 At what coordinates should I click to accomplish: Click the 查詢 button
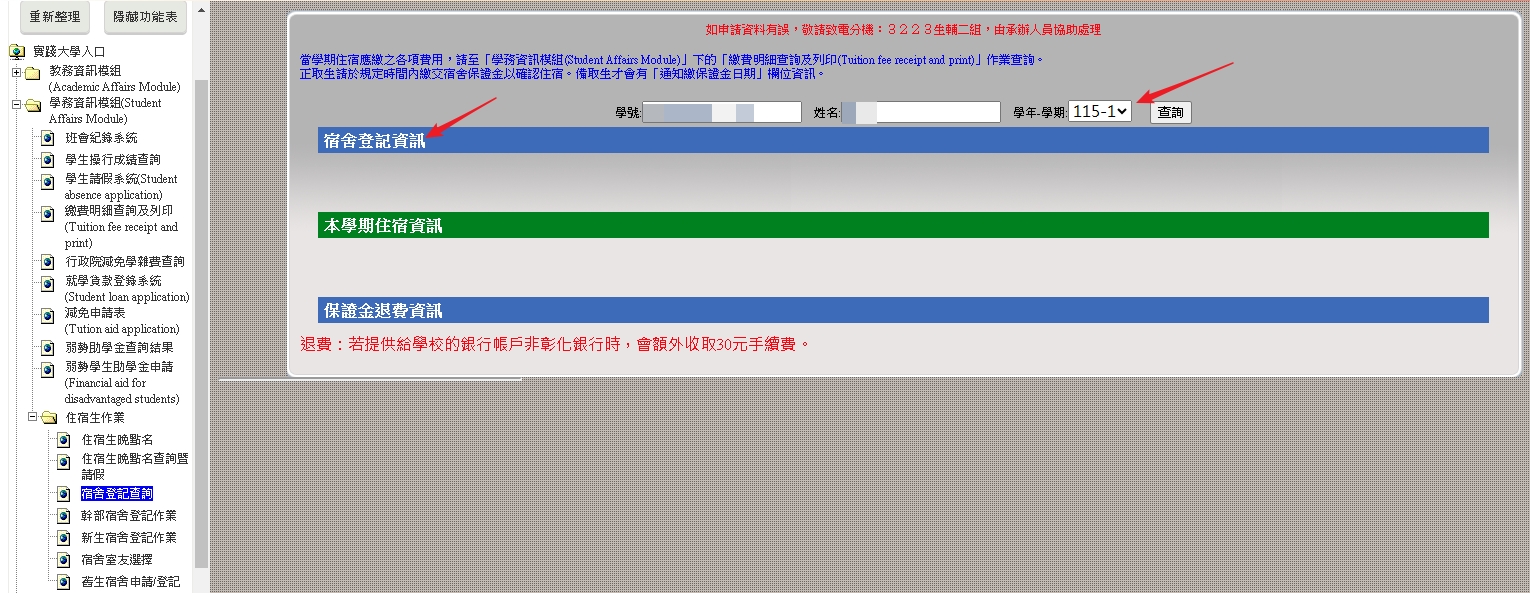tap(1170, 112)
